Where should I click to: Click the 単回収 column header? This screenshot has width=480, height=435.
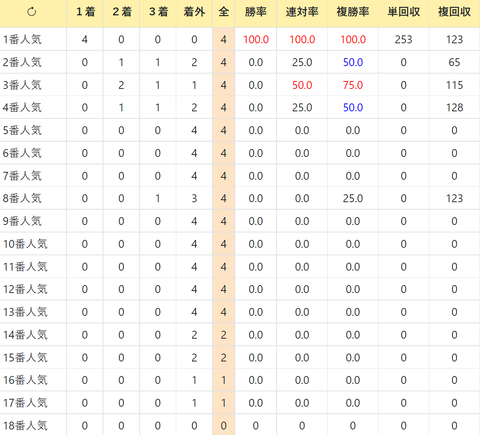[x=404, y=12]
